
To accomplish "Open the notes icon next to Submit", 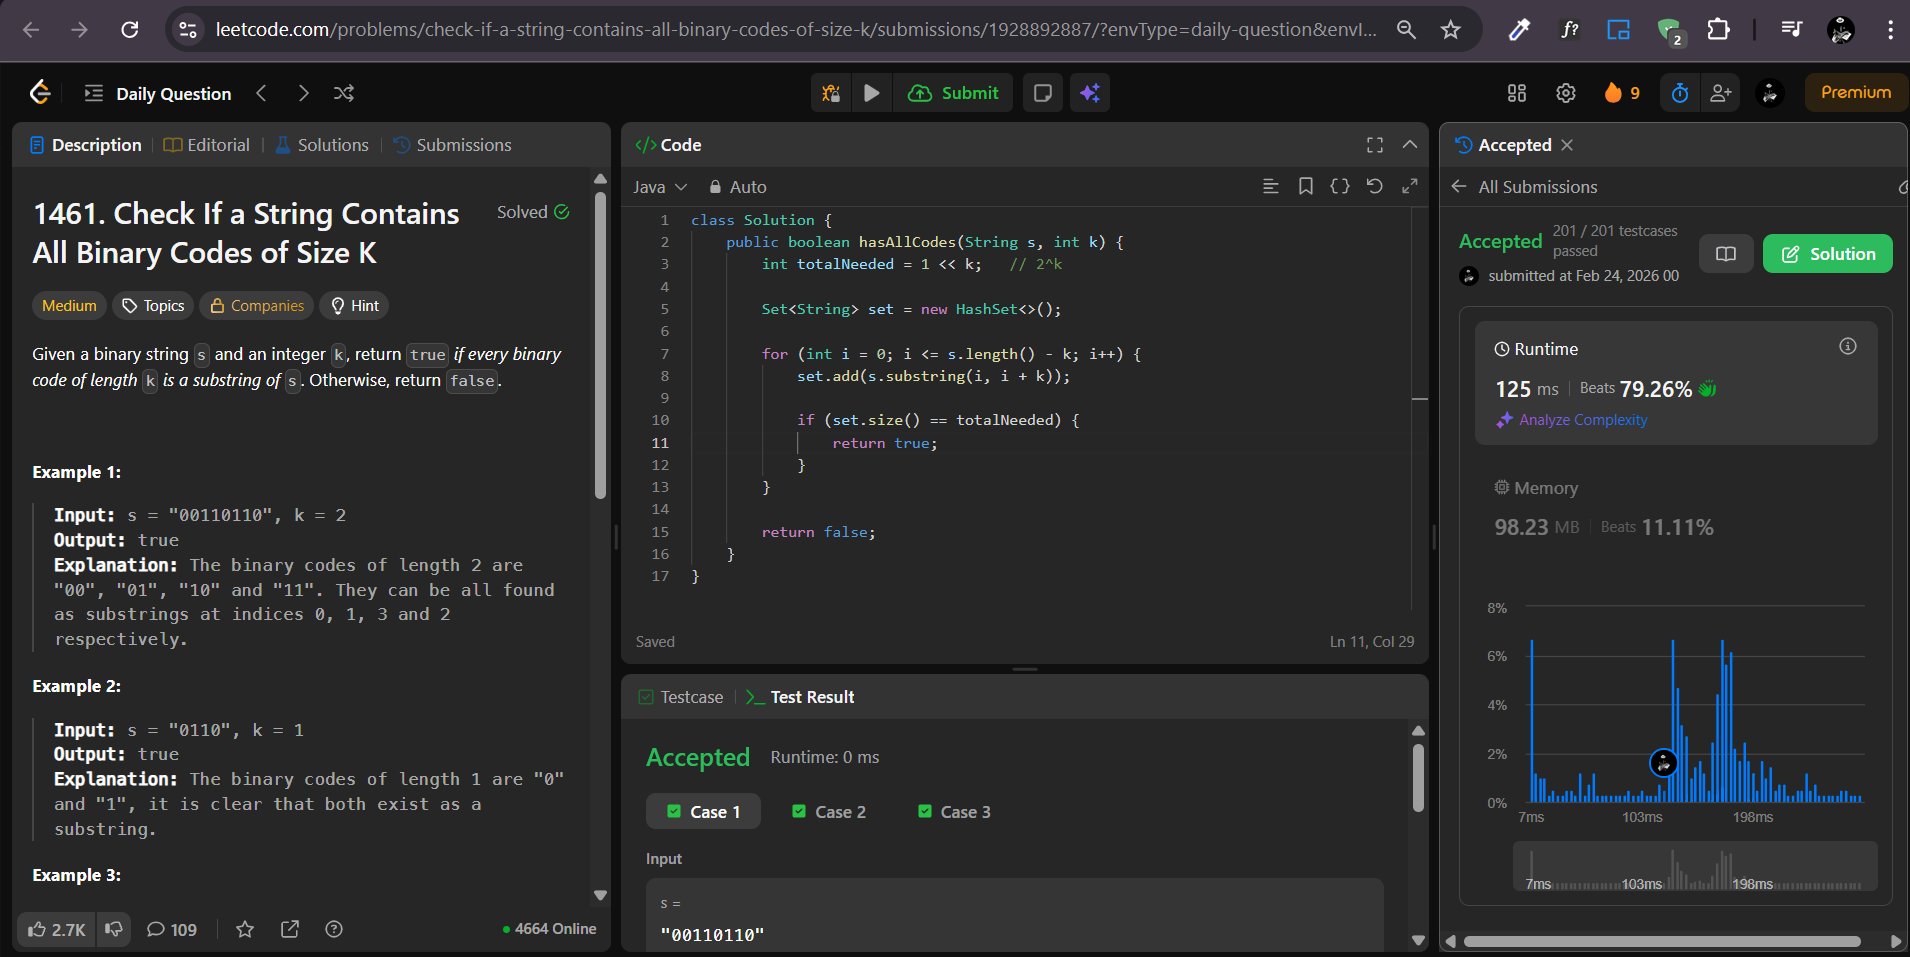I will (1042, 93).
